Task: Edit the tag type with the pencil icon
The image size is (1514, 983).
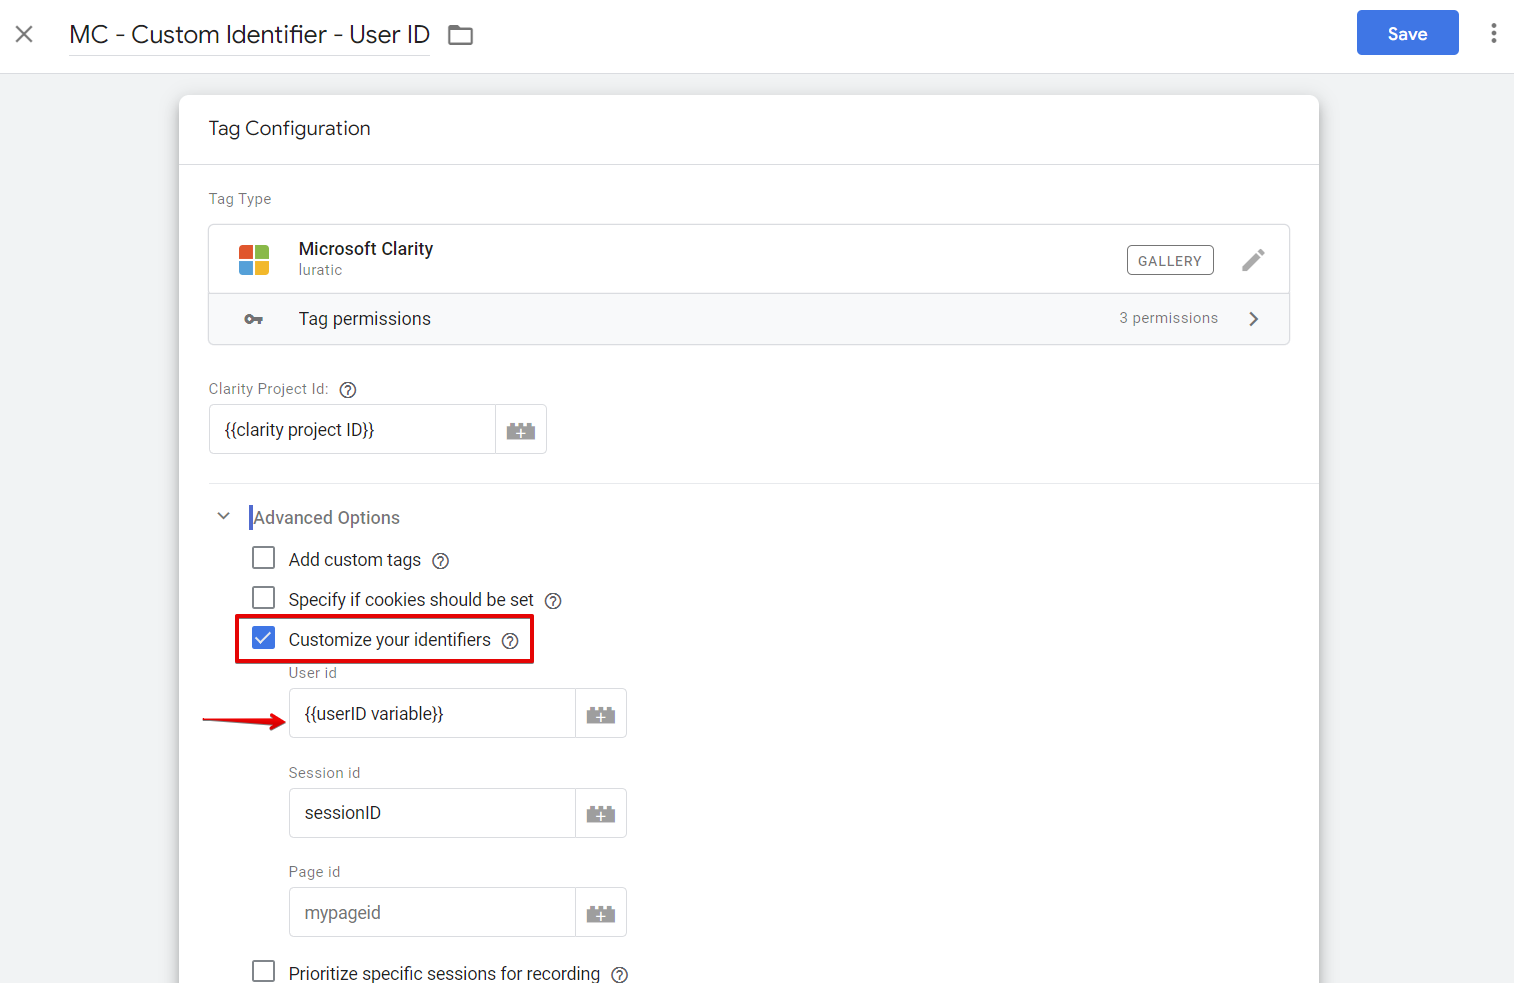Action: pyautogui.click(x=1253, y=259)
